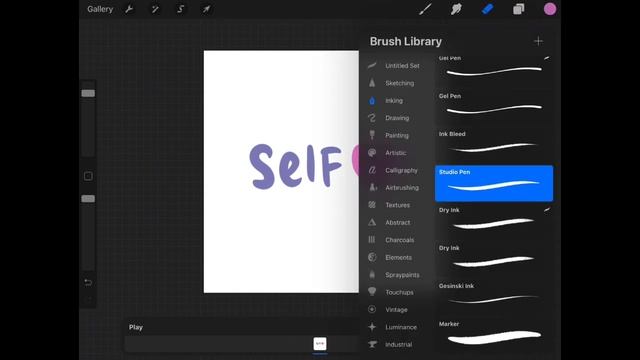Open the pink color picker circle

[x=550, y=9]
